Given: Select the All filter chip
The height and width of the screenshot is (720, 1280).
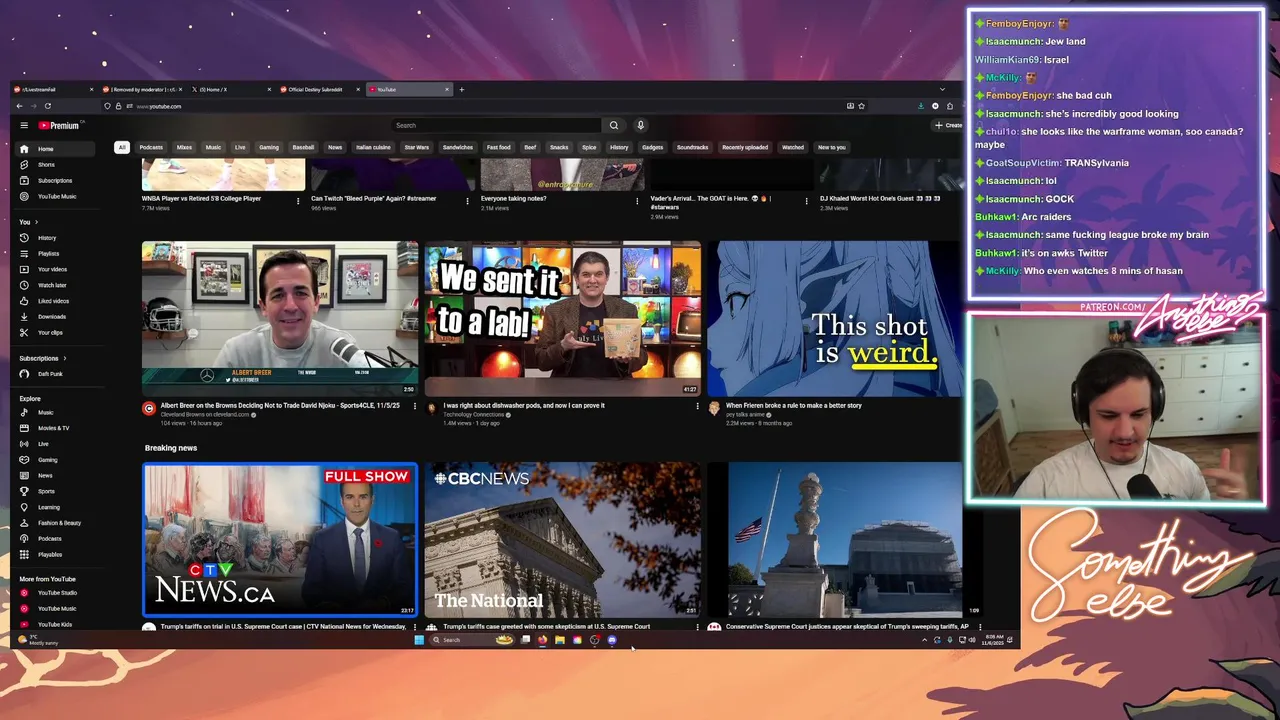Looking at the screenshot, I should [x=122, y=147].
